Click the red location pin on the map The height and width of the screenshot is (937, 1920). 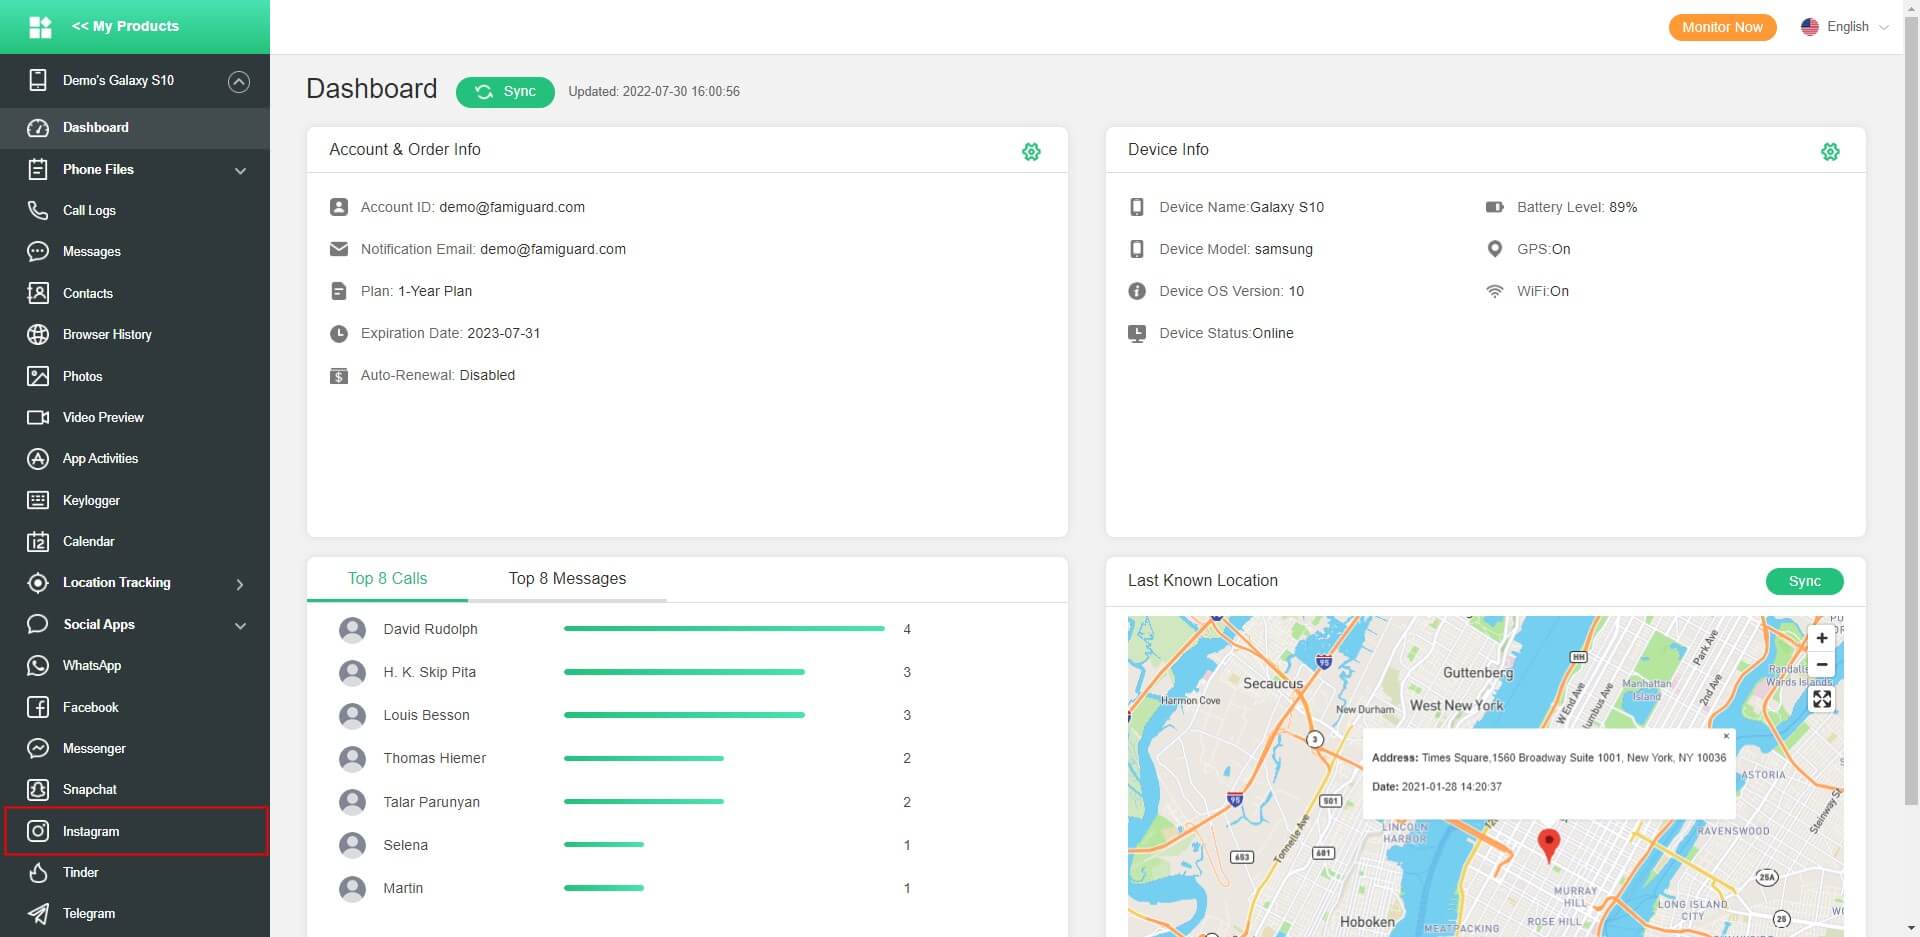click(1548, 845)
